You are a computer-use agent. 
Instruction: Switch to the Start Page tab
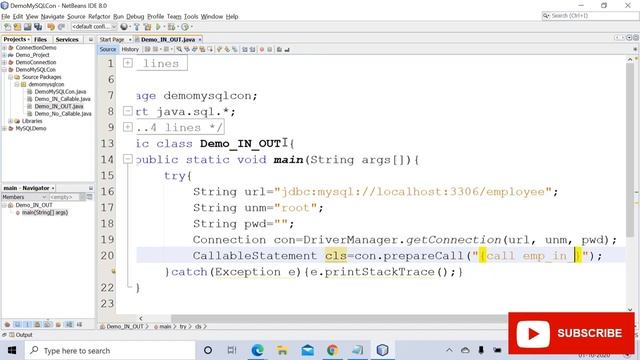tap(112, 40)
